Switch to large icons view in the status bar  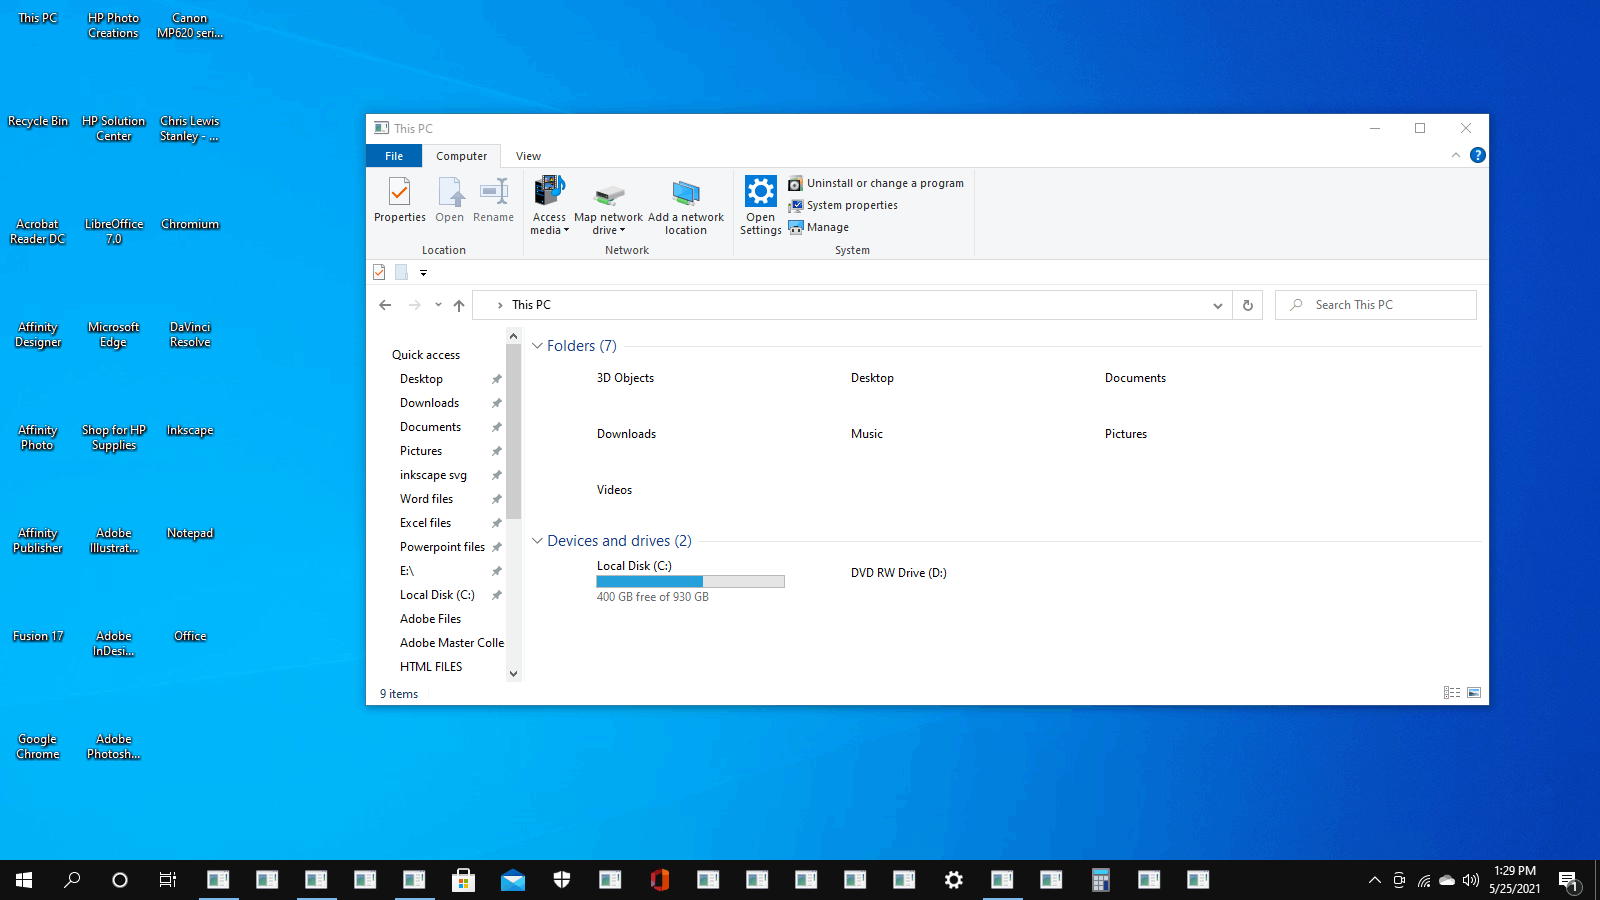click(x=1474, y=693)
